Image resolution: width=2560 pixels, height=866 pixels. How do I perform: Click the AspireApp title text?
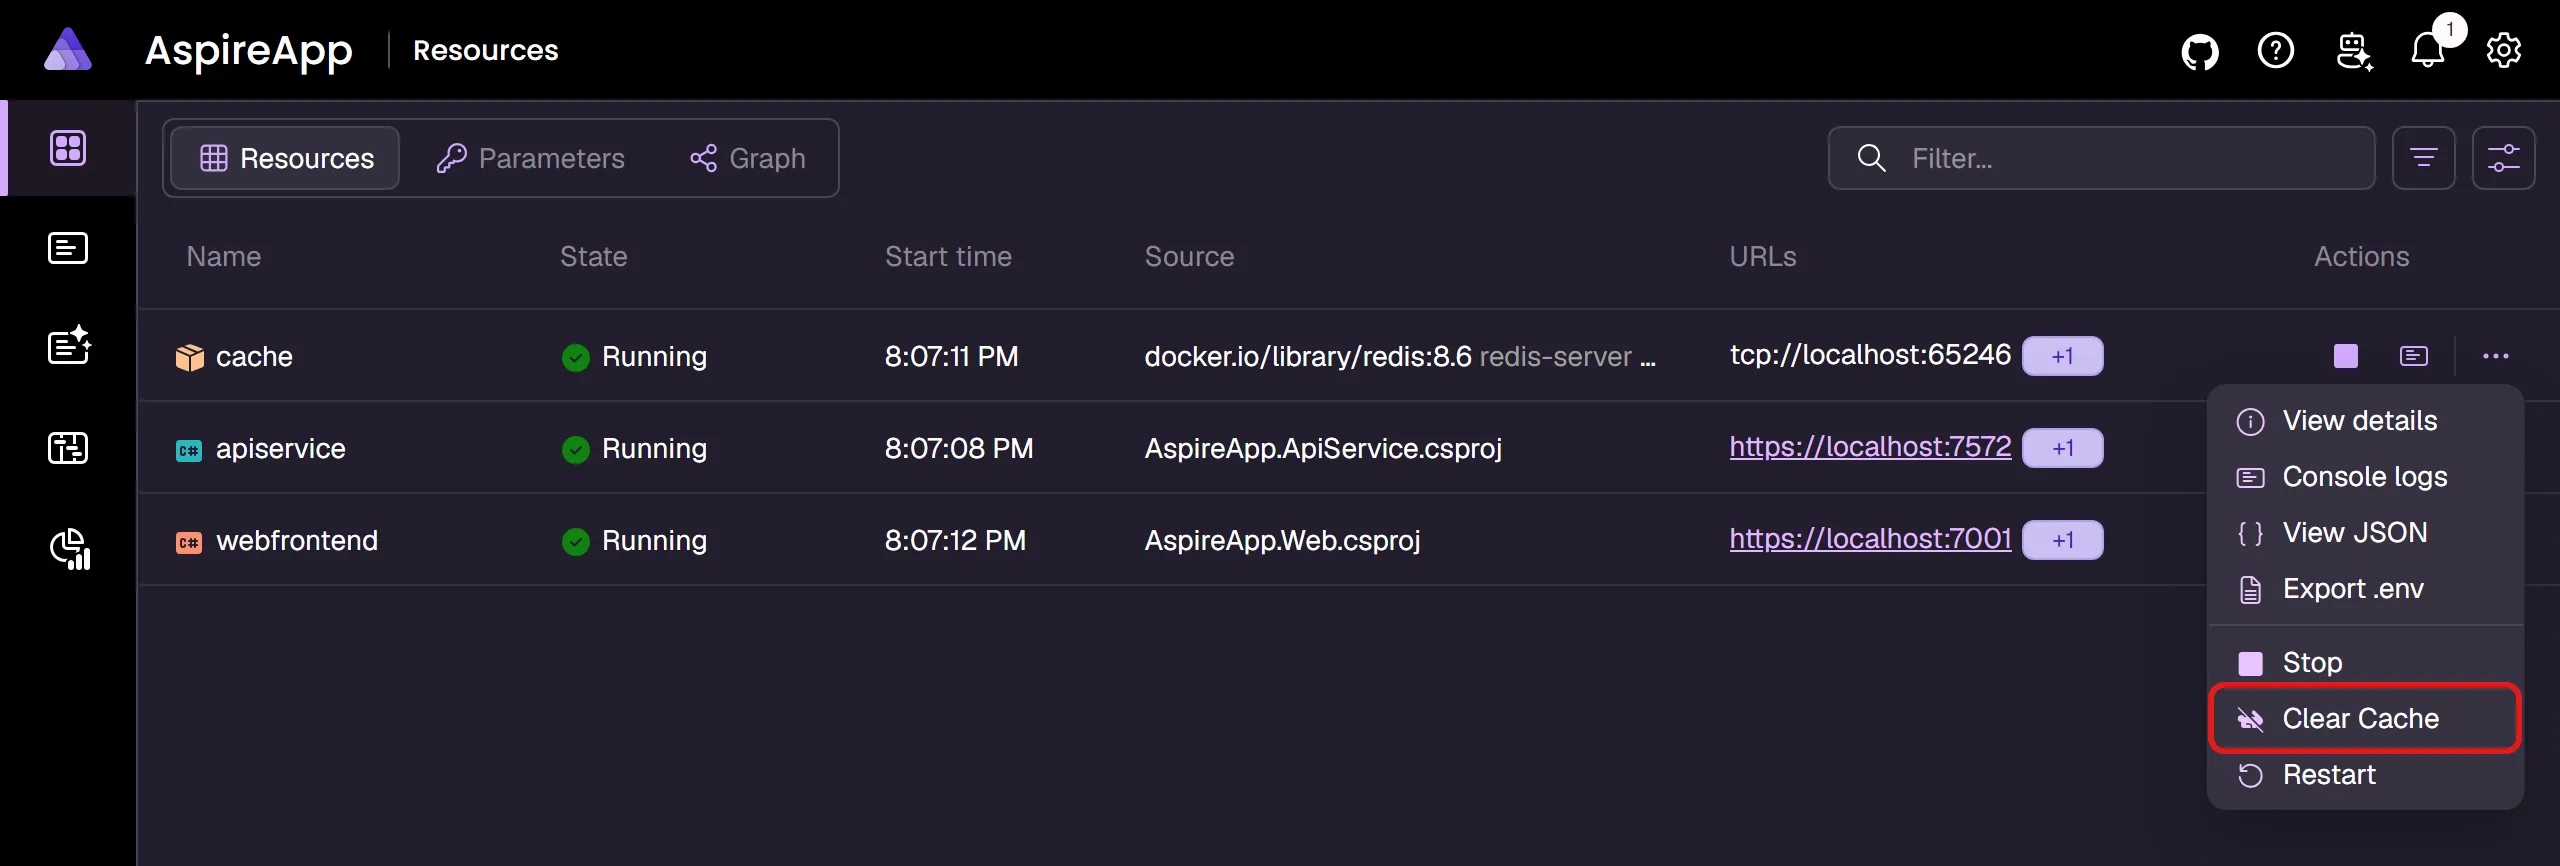coord(249,51)
